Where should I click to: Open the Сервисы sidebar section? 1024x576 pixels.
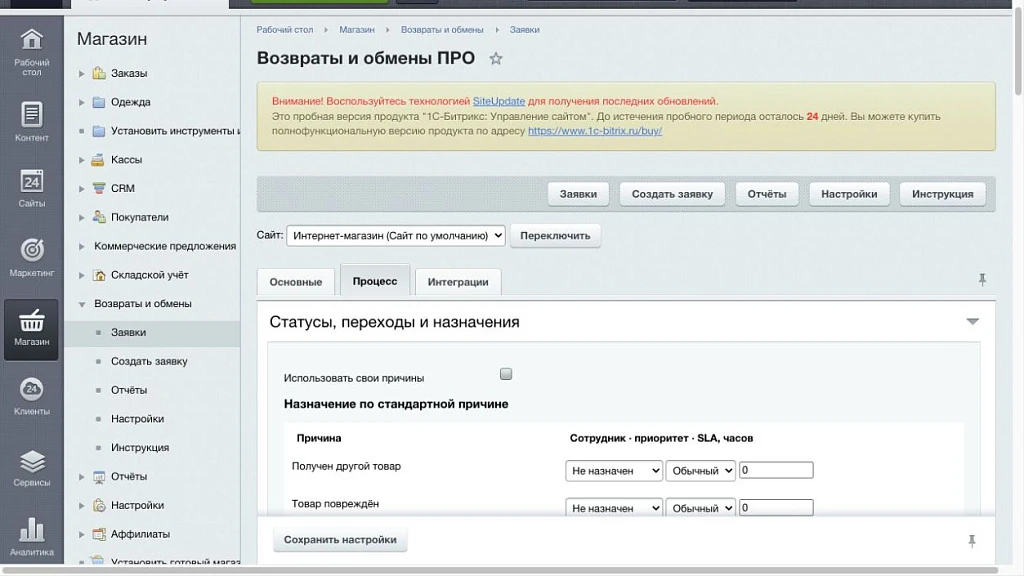coord(31,468)
